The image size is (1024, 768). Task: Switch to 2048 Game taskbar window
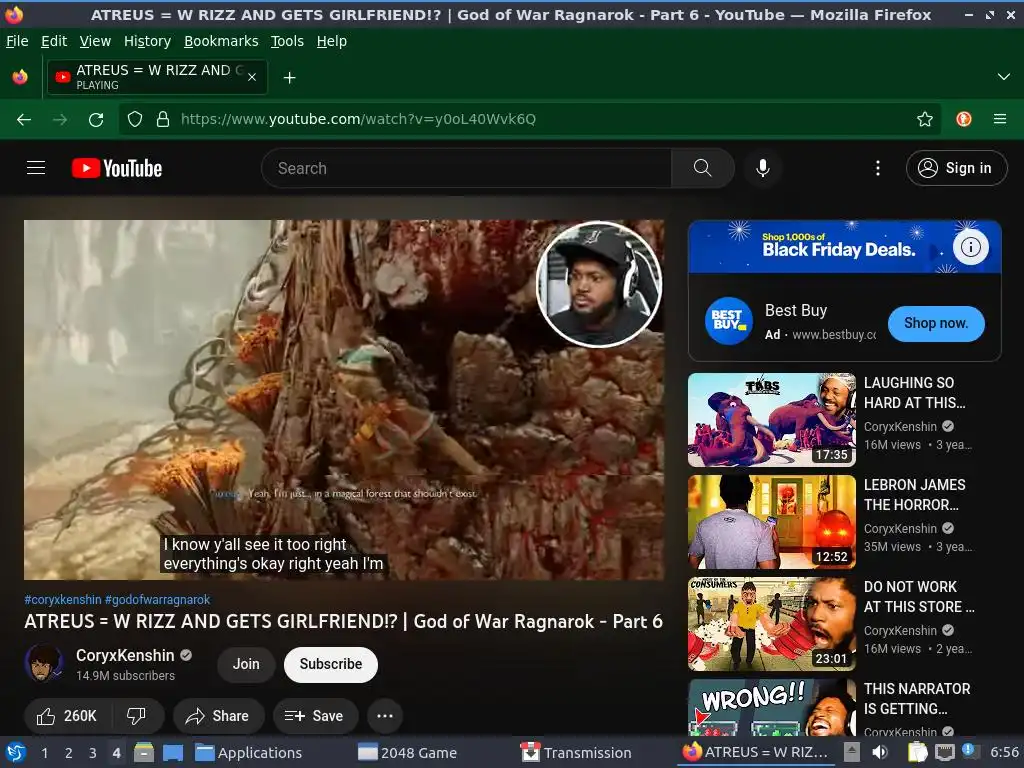[x=408, y=753]
